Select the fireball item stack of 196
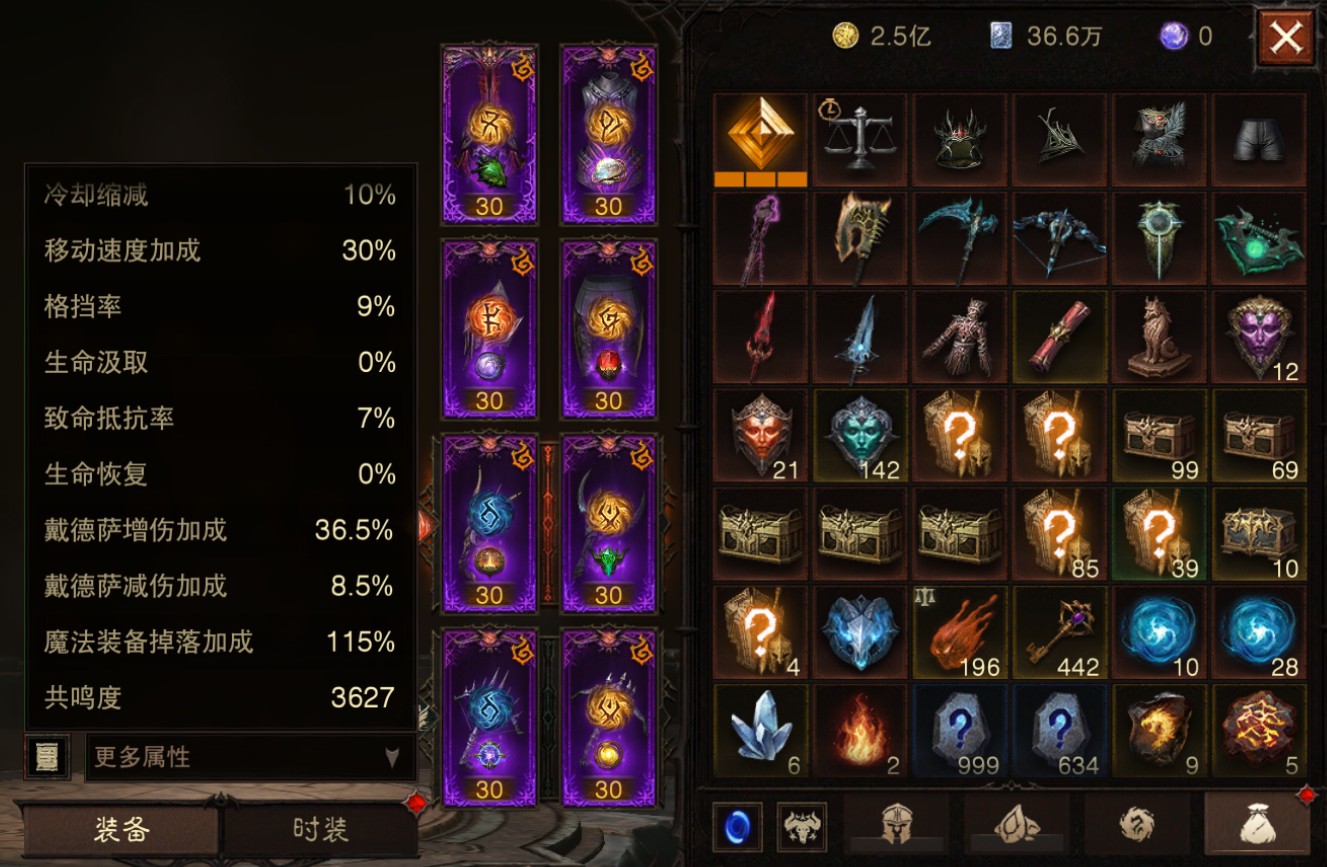This screenshot has width=1327, height=867. point(959,632)
